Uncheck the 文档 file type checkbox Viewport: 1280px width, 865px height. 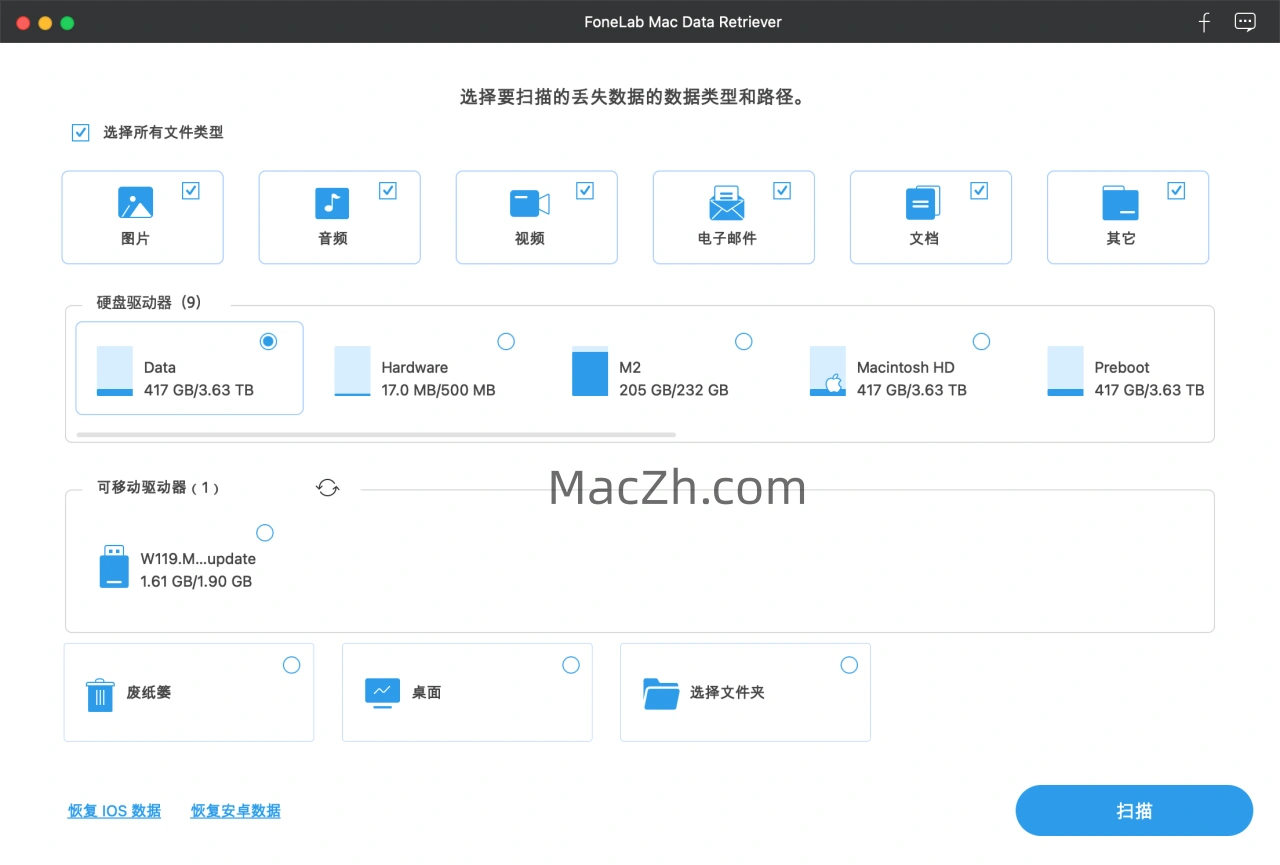tap(979, 191)
